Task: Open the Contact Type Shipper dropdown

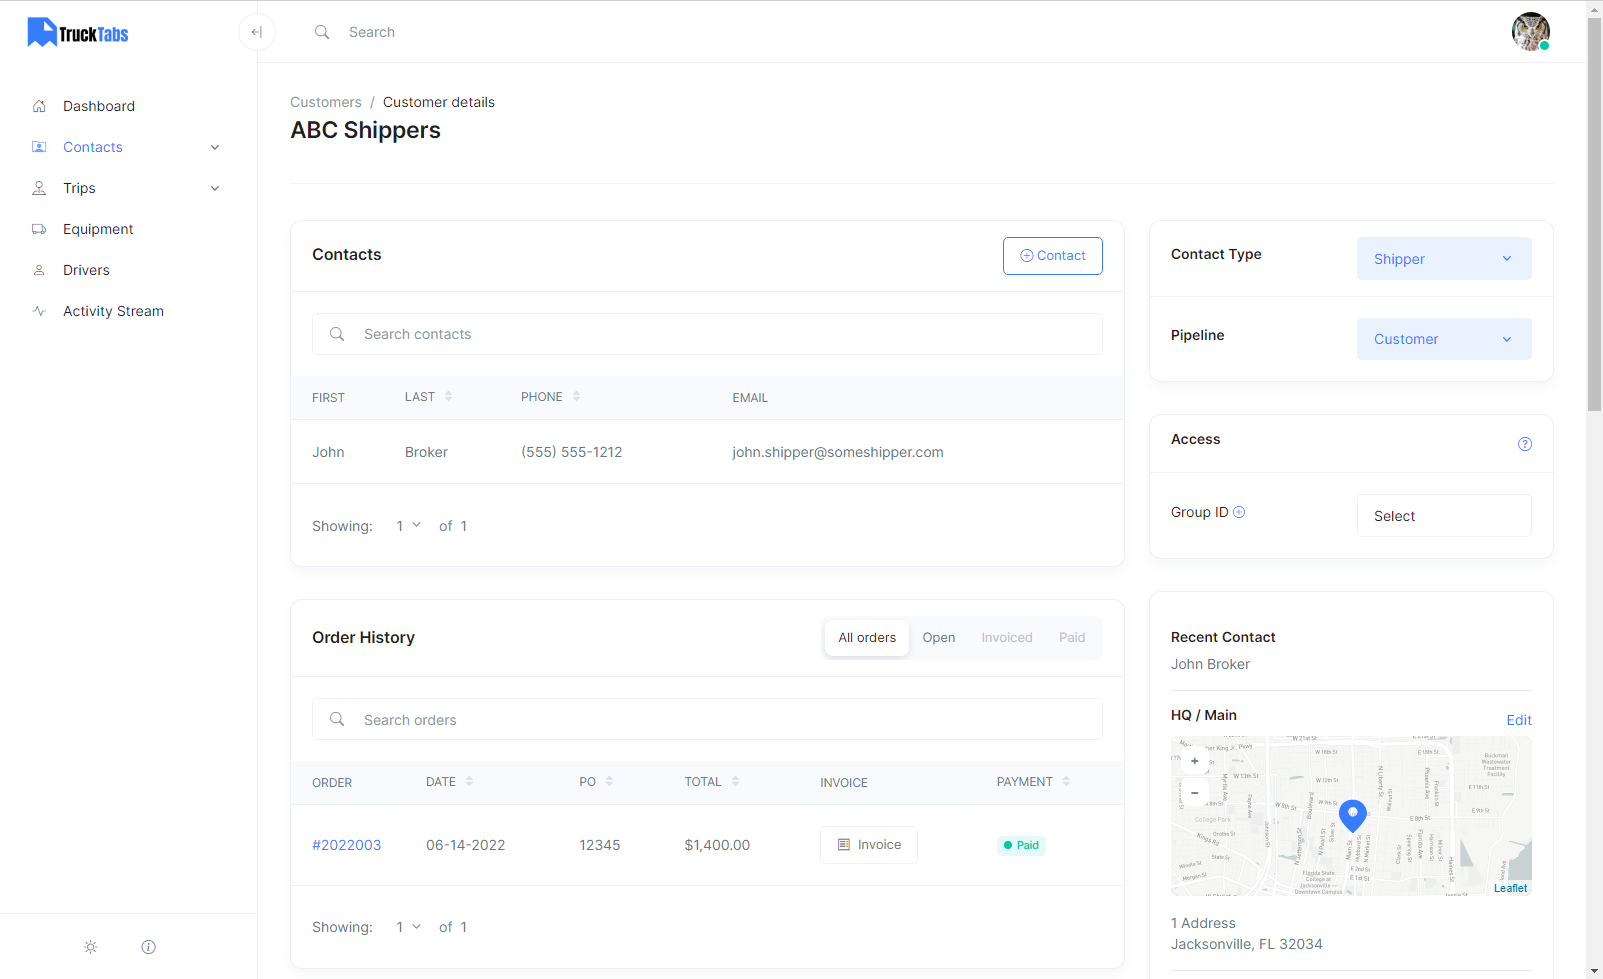Action: [x=1443, y=259]
